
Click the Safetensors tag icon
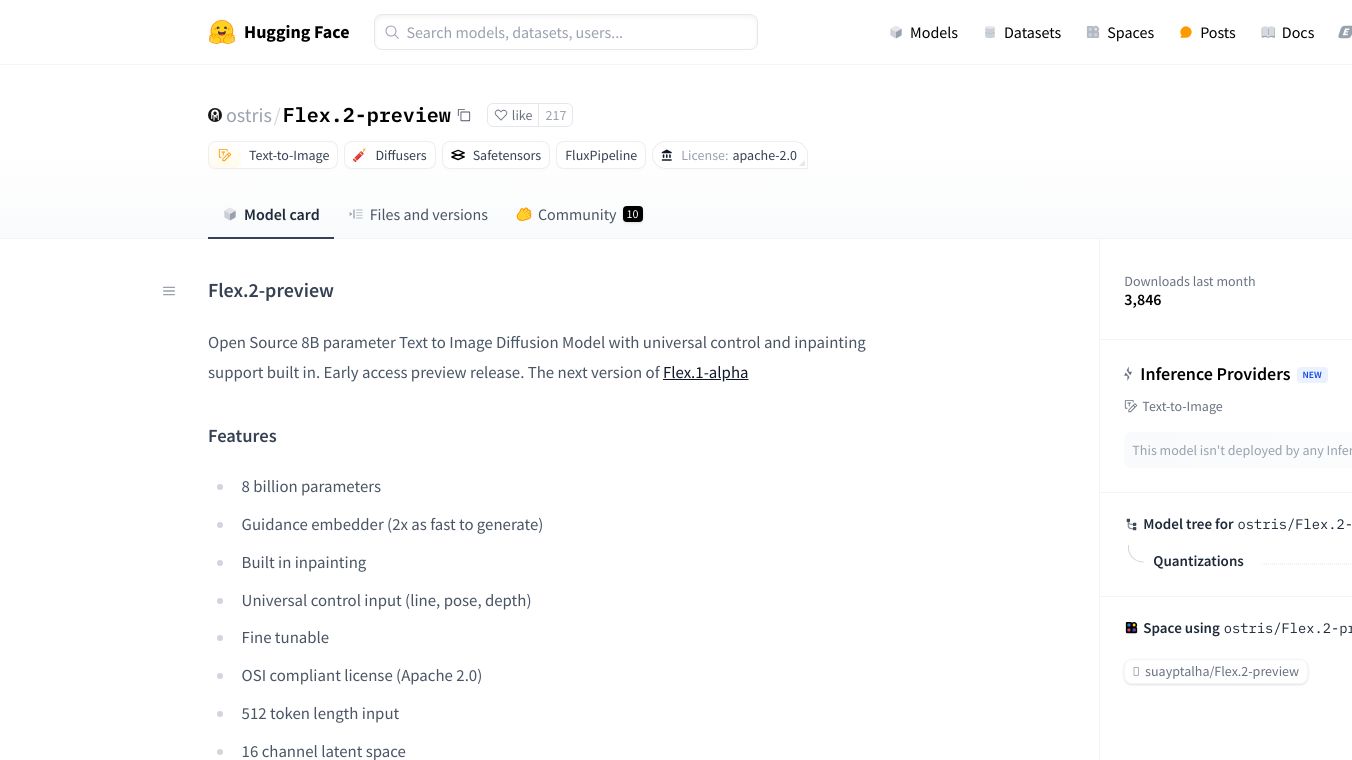point(458,155)
